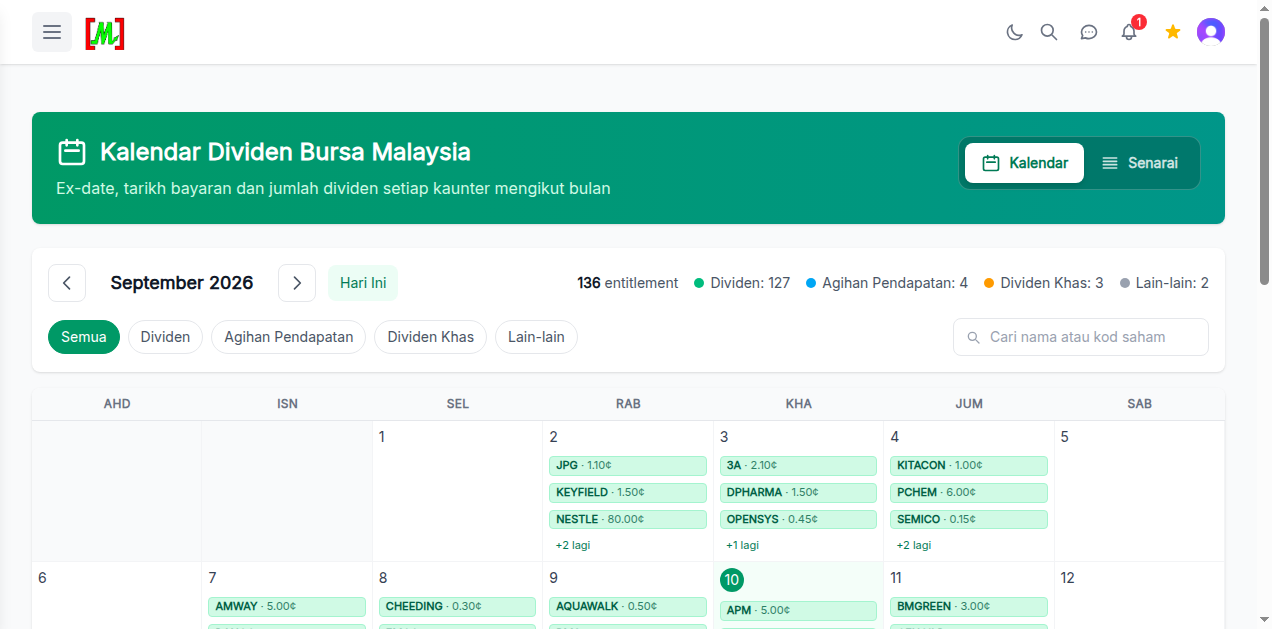Select the Semua filter chip
1272x629 pixels.
click(84, 337)
